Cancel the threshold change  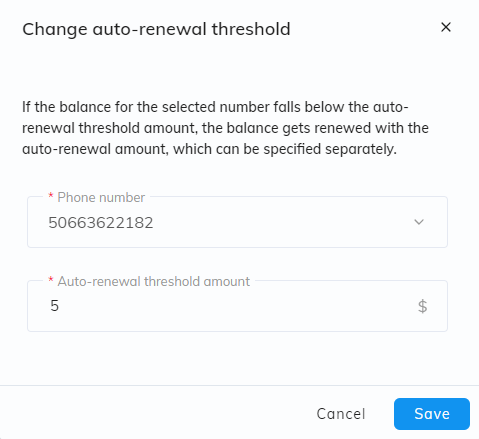pos(341,414)
